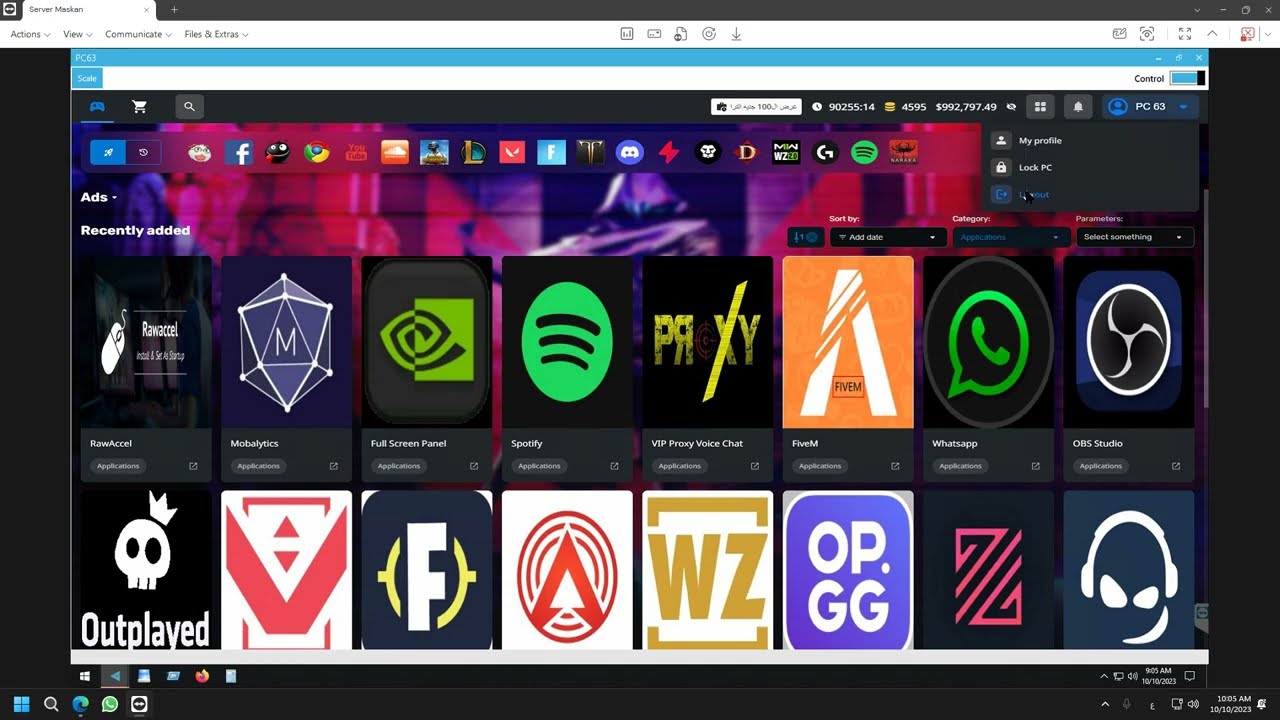This screenshot has height=720, width=1280.
Task: Launch Fortnite from the quick bar
Action: pos(551,153)
